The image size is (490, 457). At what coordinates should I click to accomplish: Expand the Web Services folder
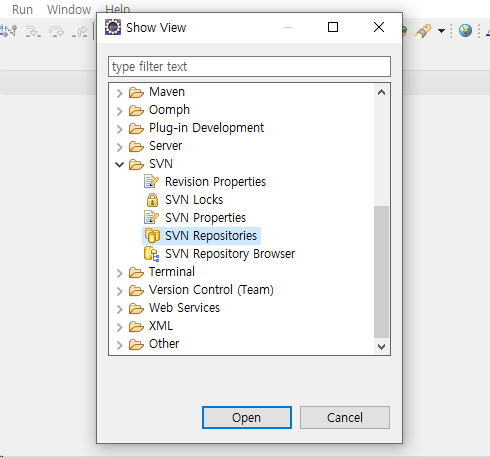coord(119,309)
